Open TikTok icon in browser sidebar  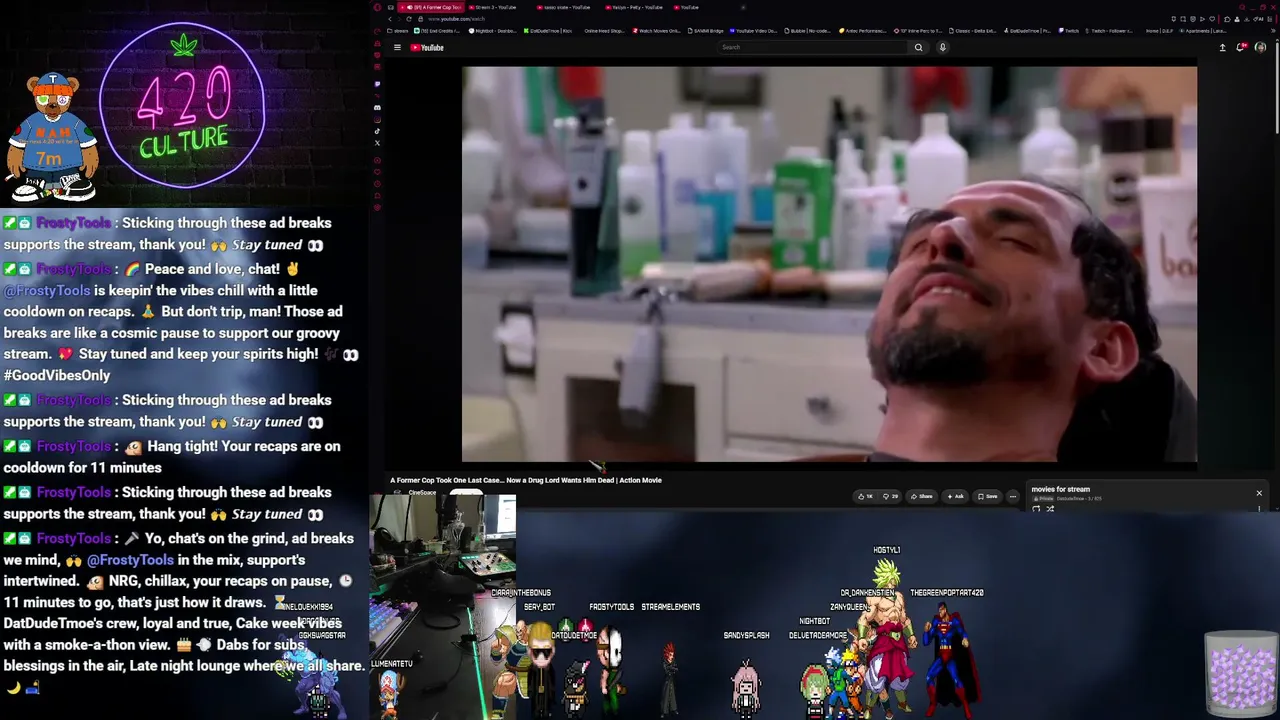[x=377, y=131]
